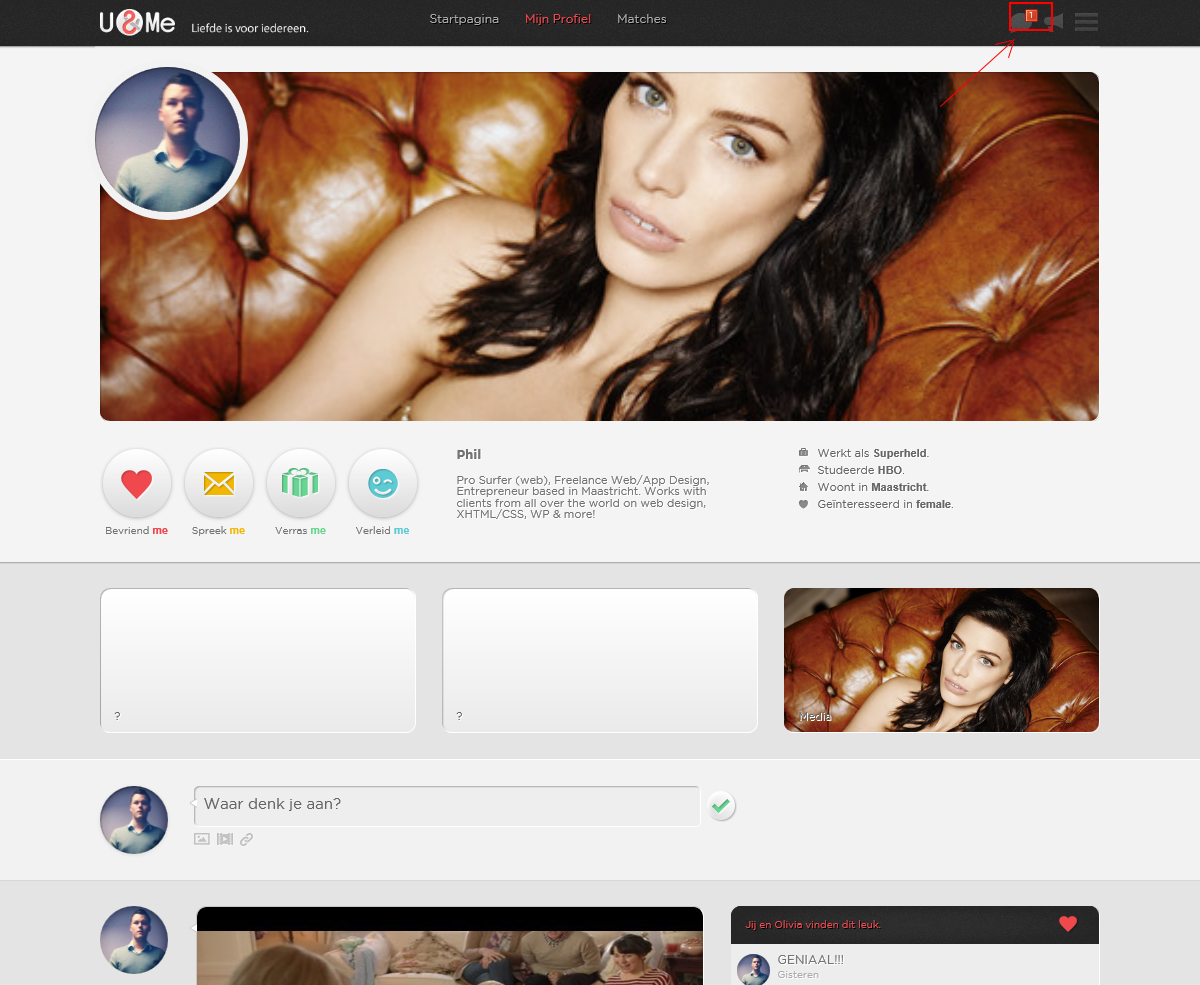The image size is (1200, 985).
Task: Click the 'Waar denk je aan?' field
Action: click(446, 805)
